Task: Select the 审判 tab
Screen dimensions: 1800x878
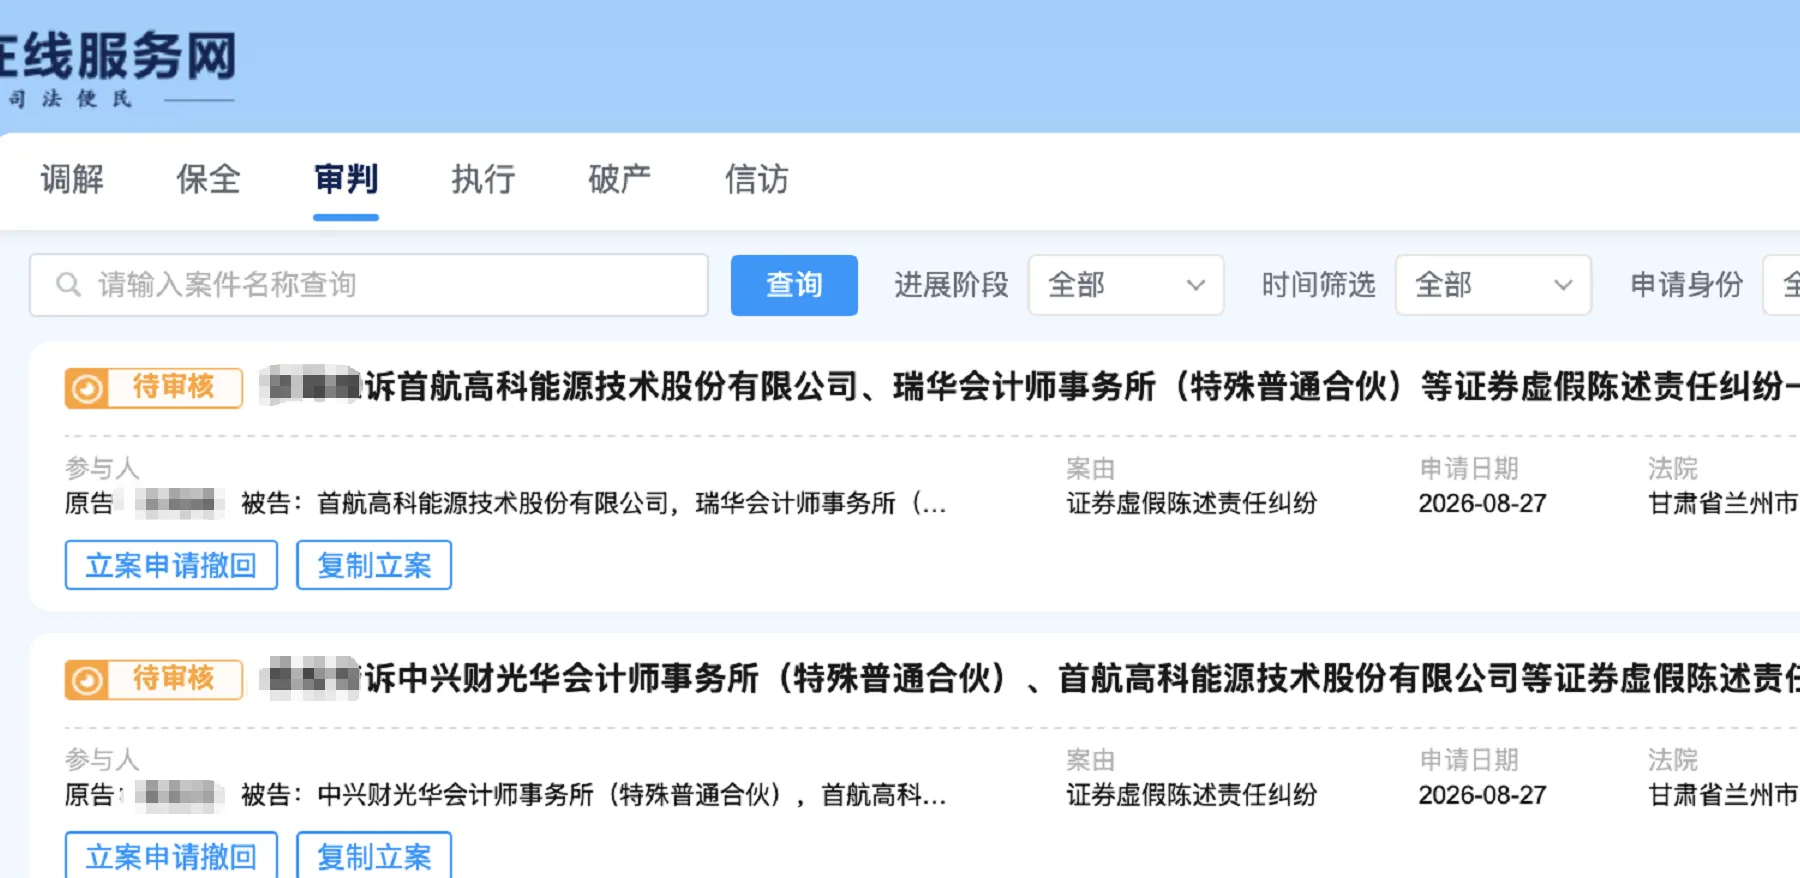Action: (x=346, y=179)
